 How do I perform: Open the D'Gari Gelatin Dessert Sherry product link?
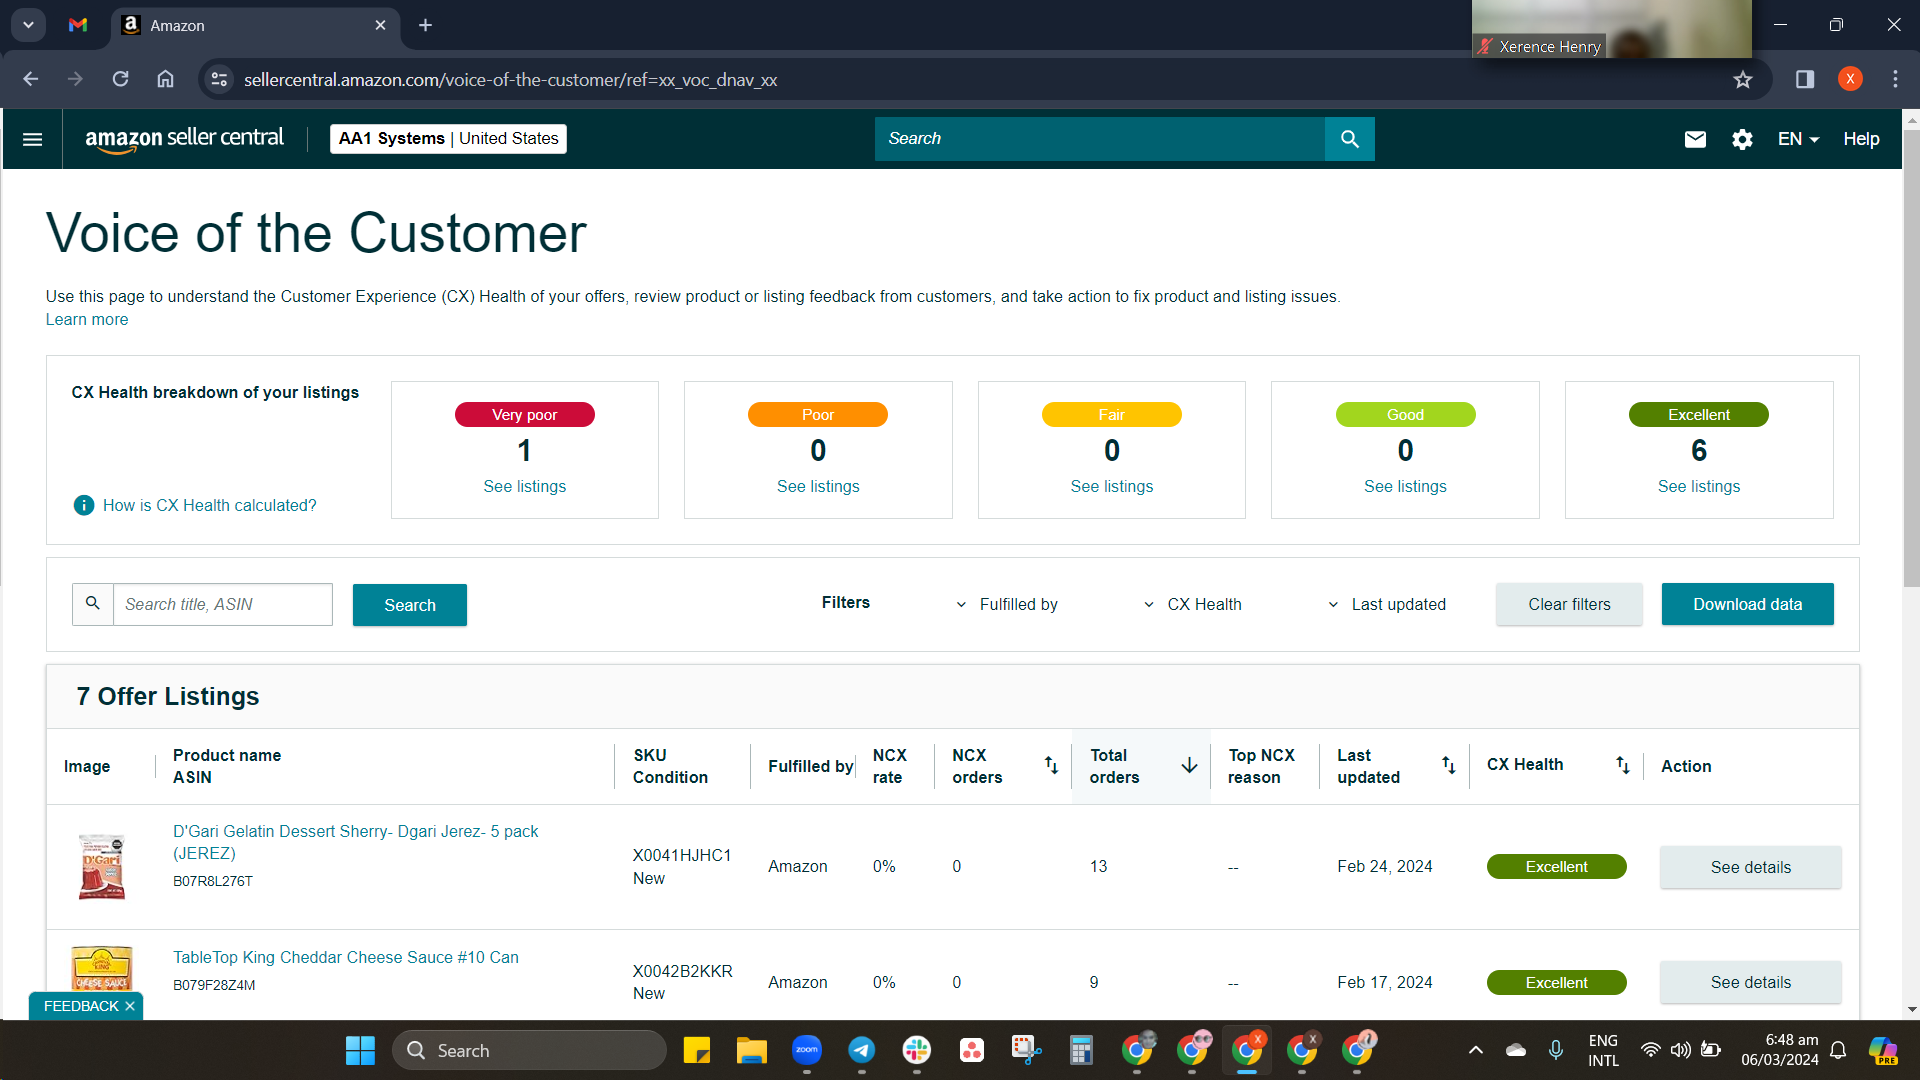355,842
